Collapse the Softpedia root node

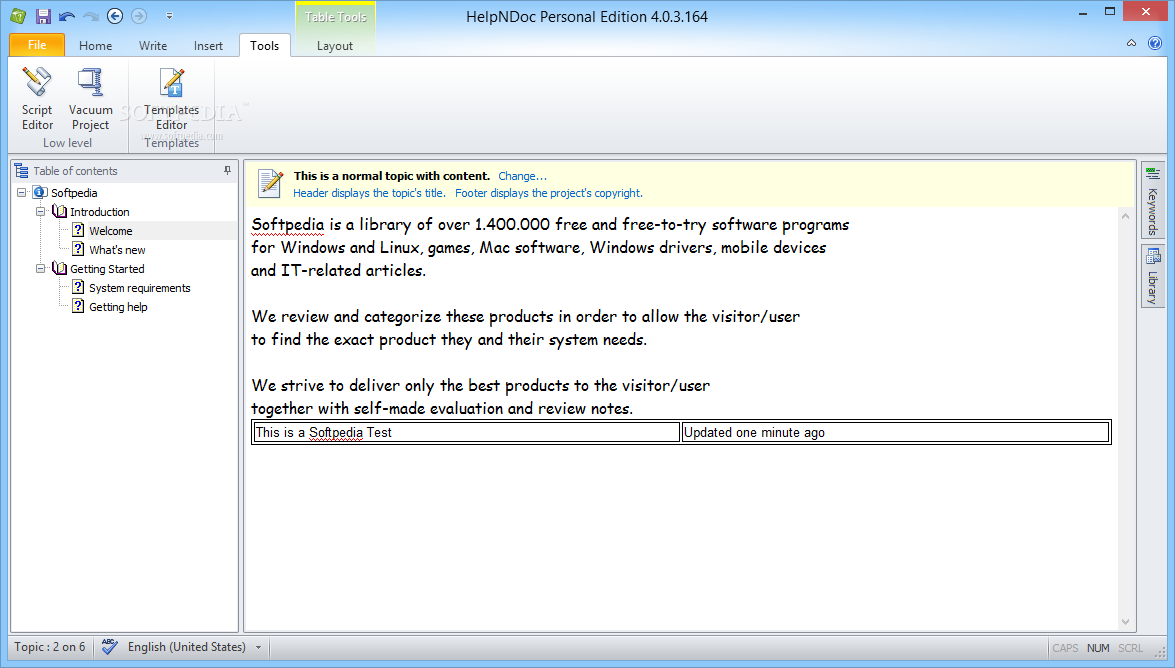pyautogui.click(x=22, y=193)
